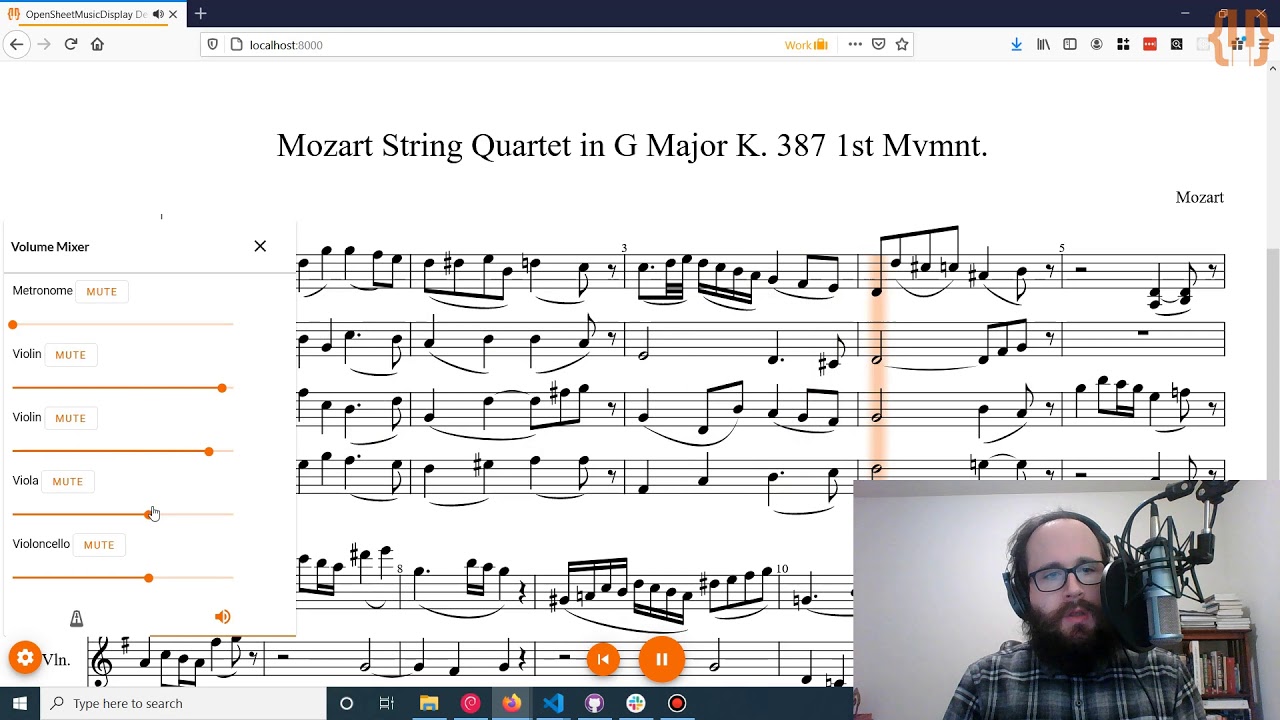Screen dimensions: 1280x720
Task: Mute the OpenSheetMusicDisplay browser tab audio
Action: 158,14
